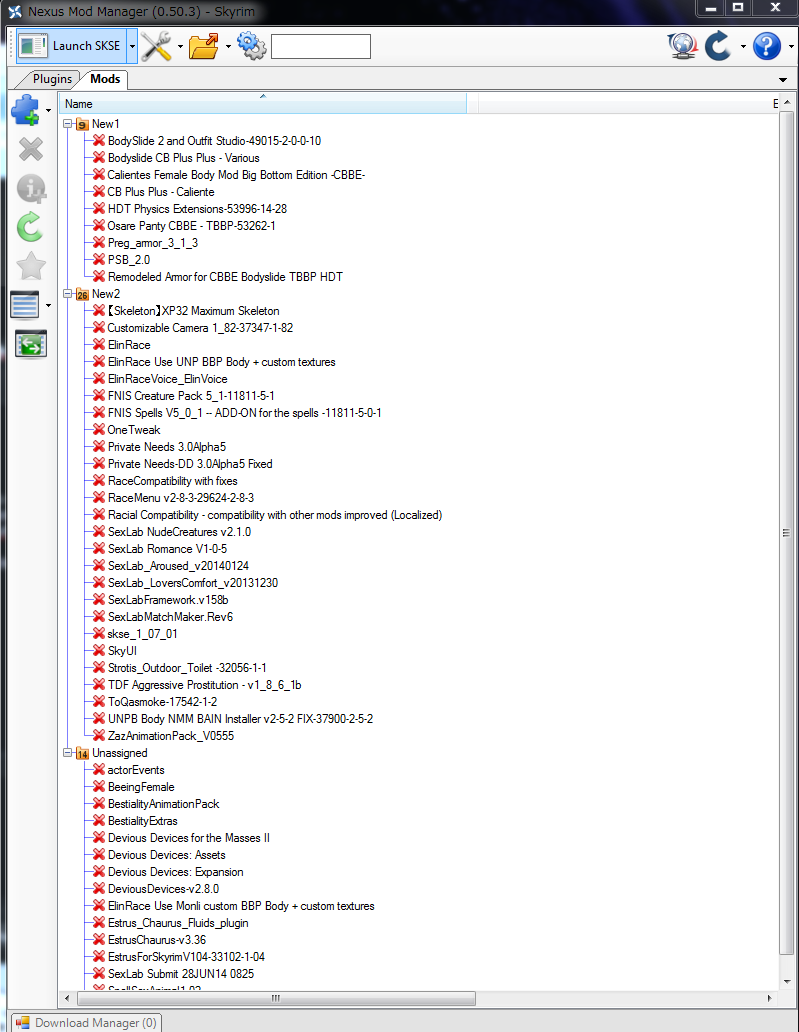Click the grey X delete mod icon
This screenshot has width=799, height=1032.
(30, 149)
